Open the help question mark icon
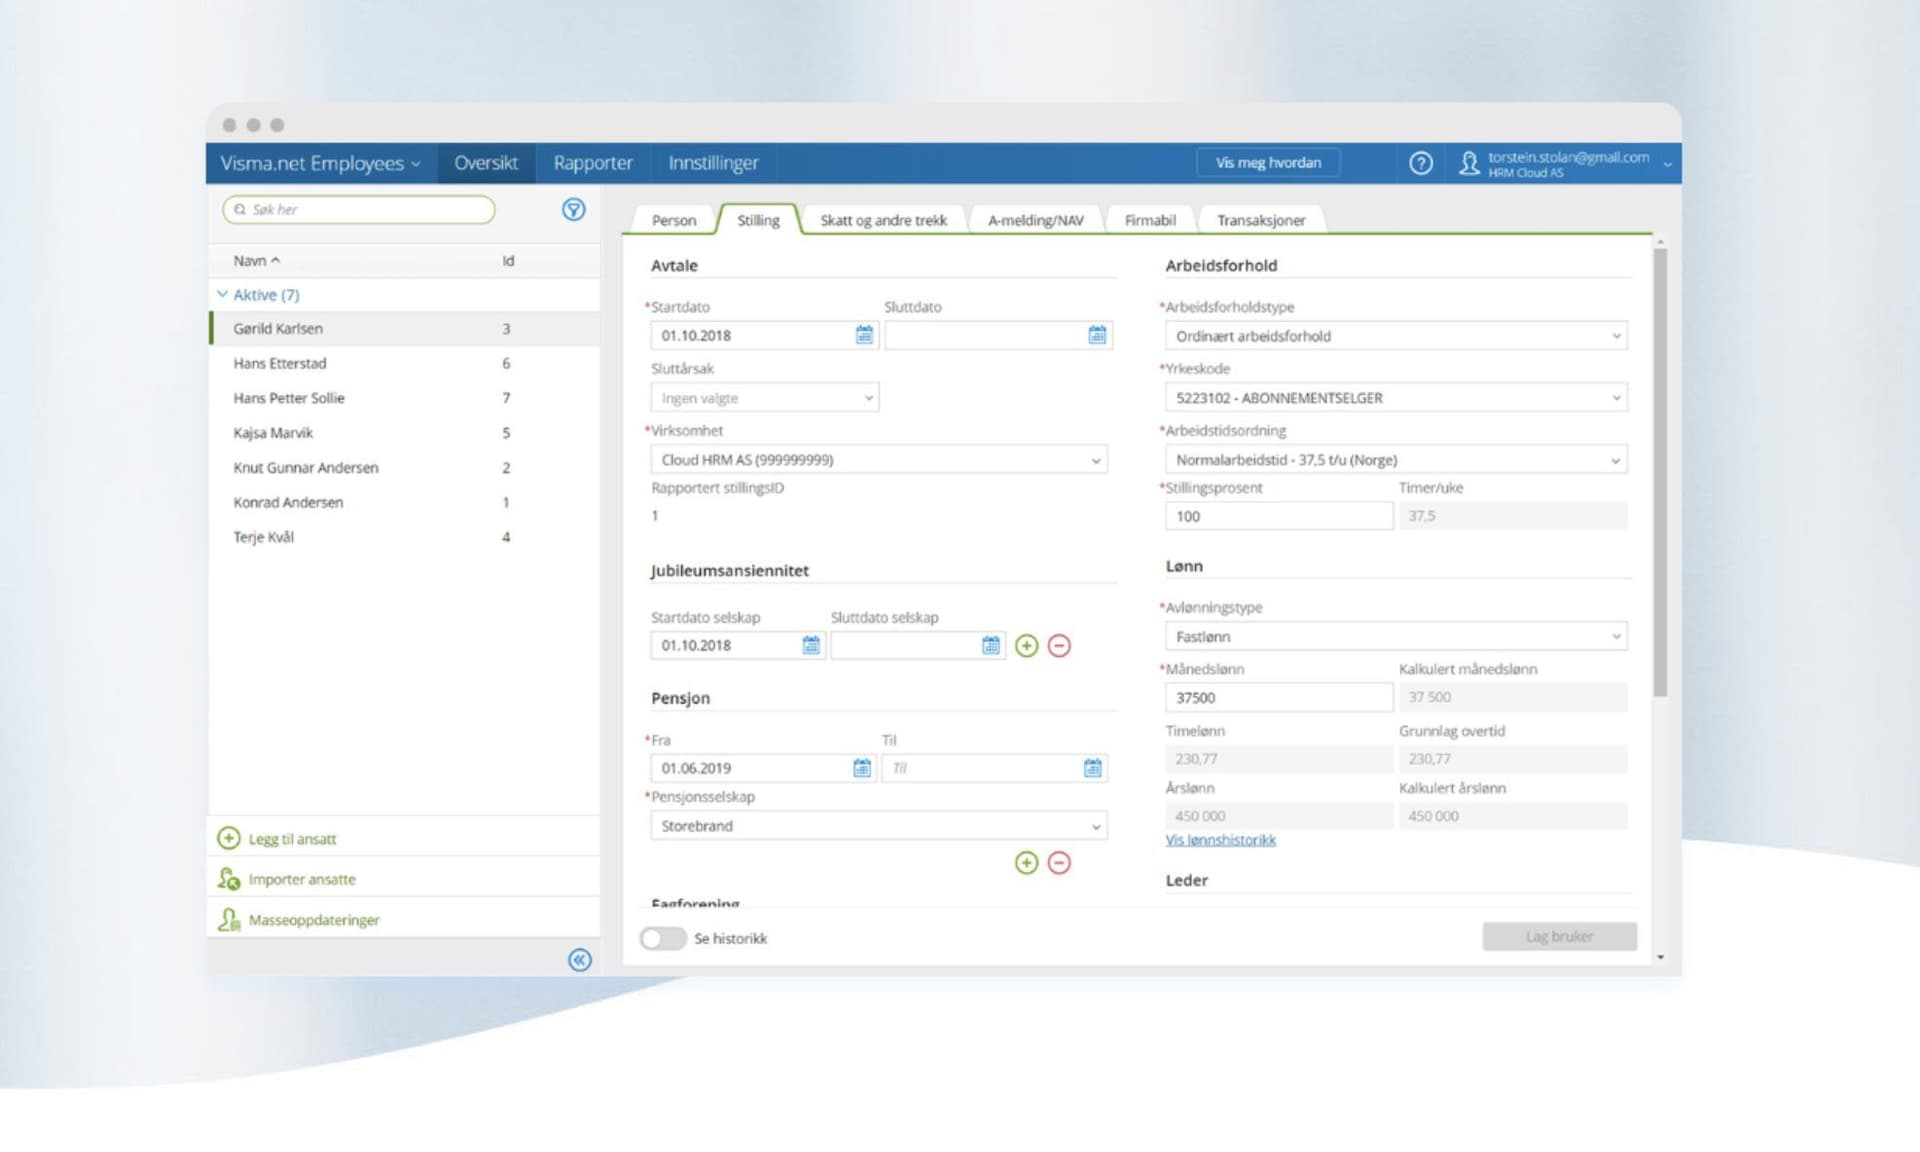The image size is (1920, 1152). pos(1420,163)
